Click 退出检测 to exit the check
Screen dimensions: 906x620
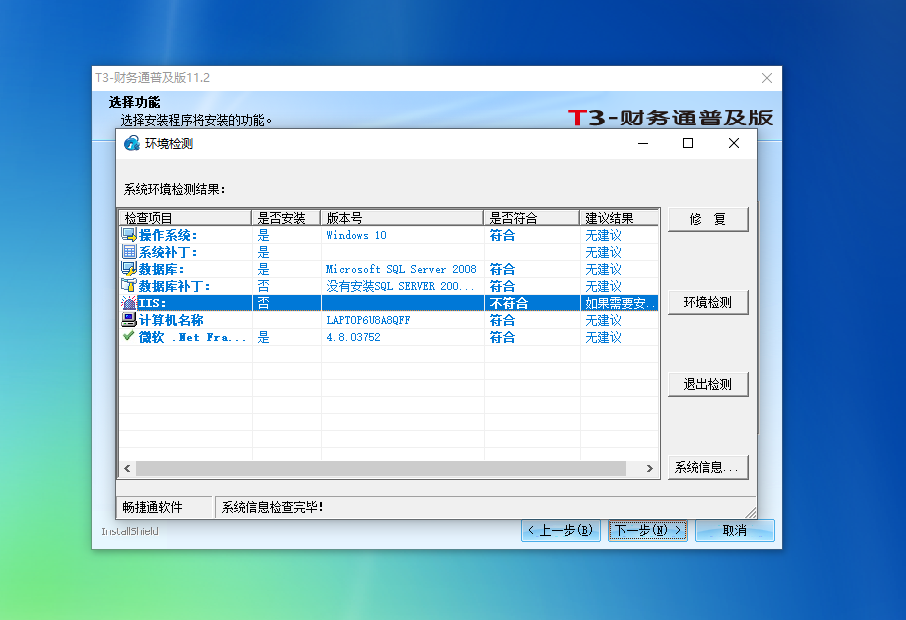pos(708,384)
